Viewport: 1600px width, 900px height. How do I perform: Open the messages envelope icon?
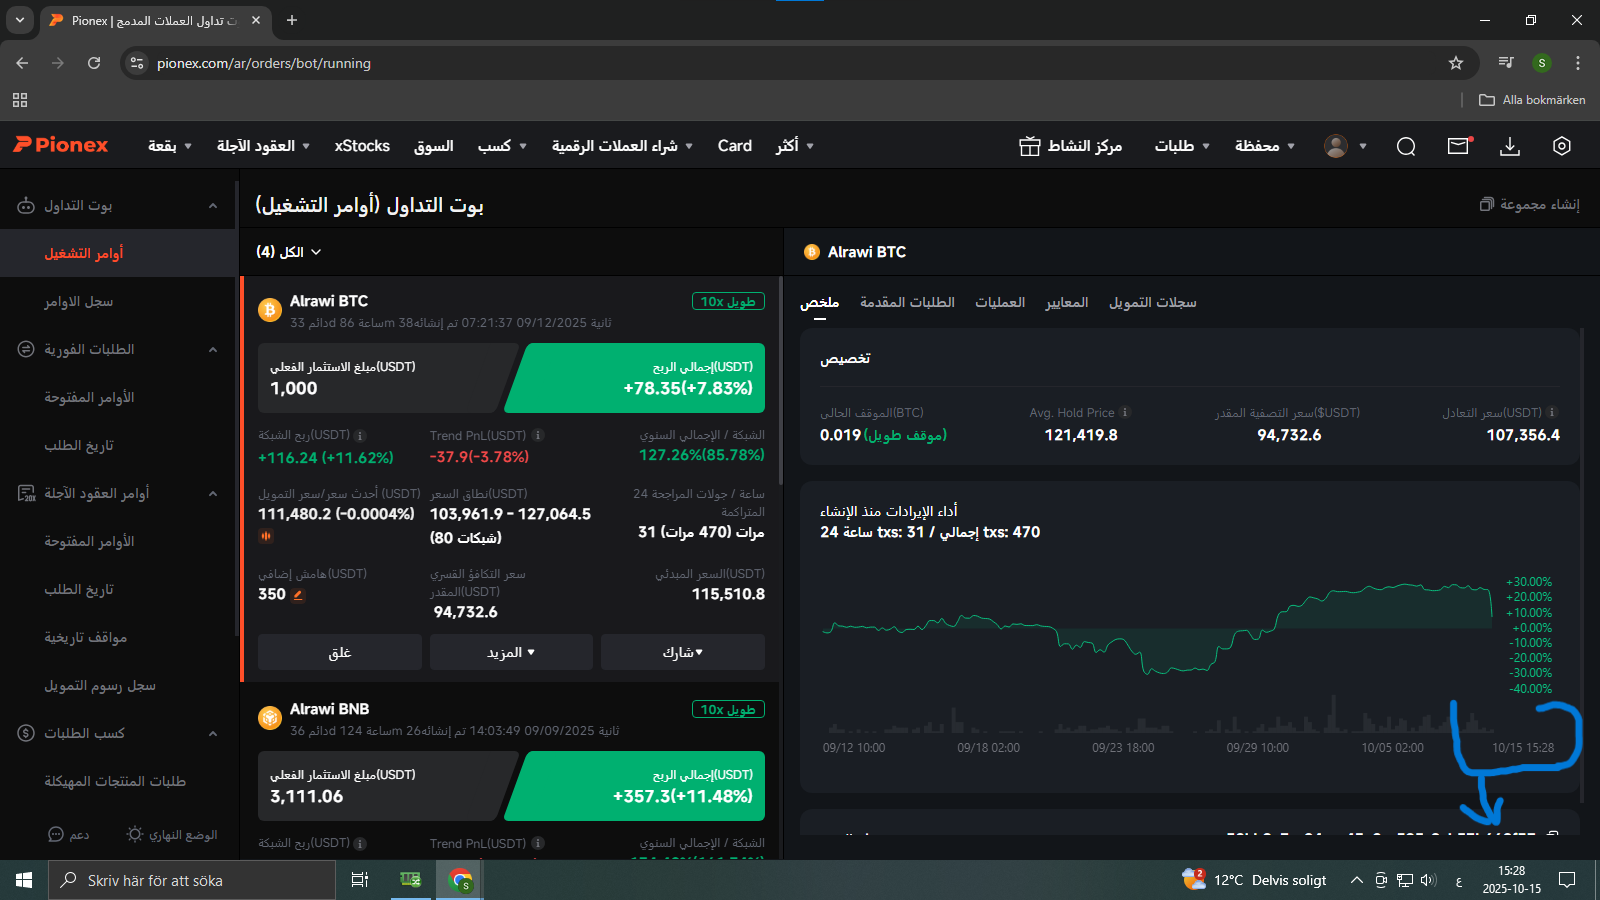click(1459, 146)
